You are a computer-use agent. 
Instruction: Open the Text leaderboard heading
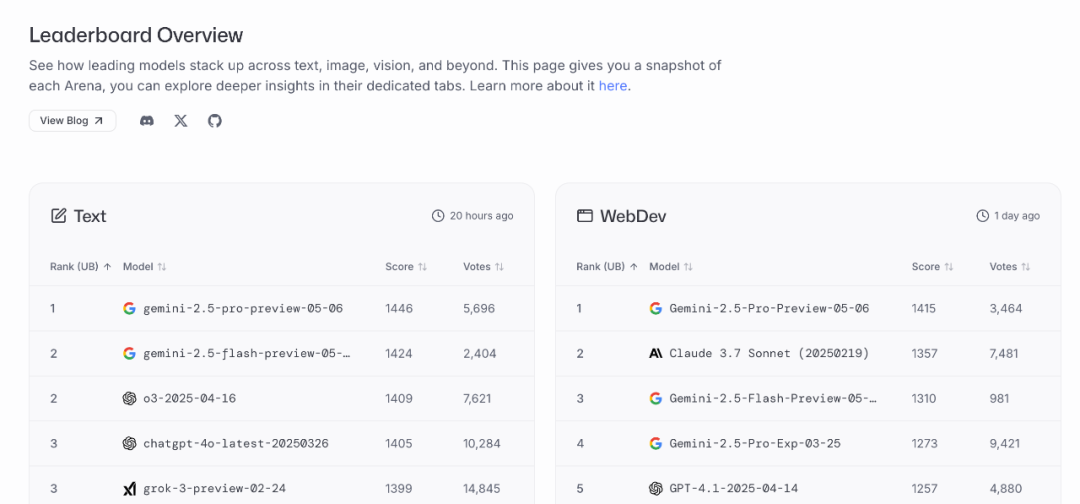[x=90, y=216]
